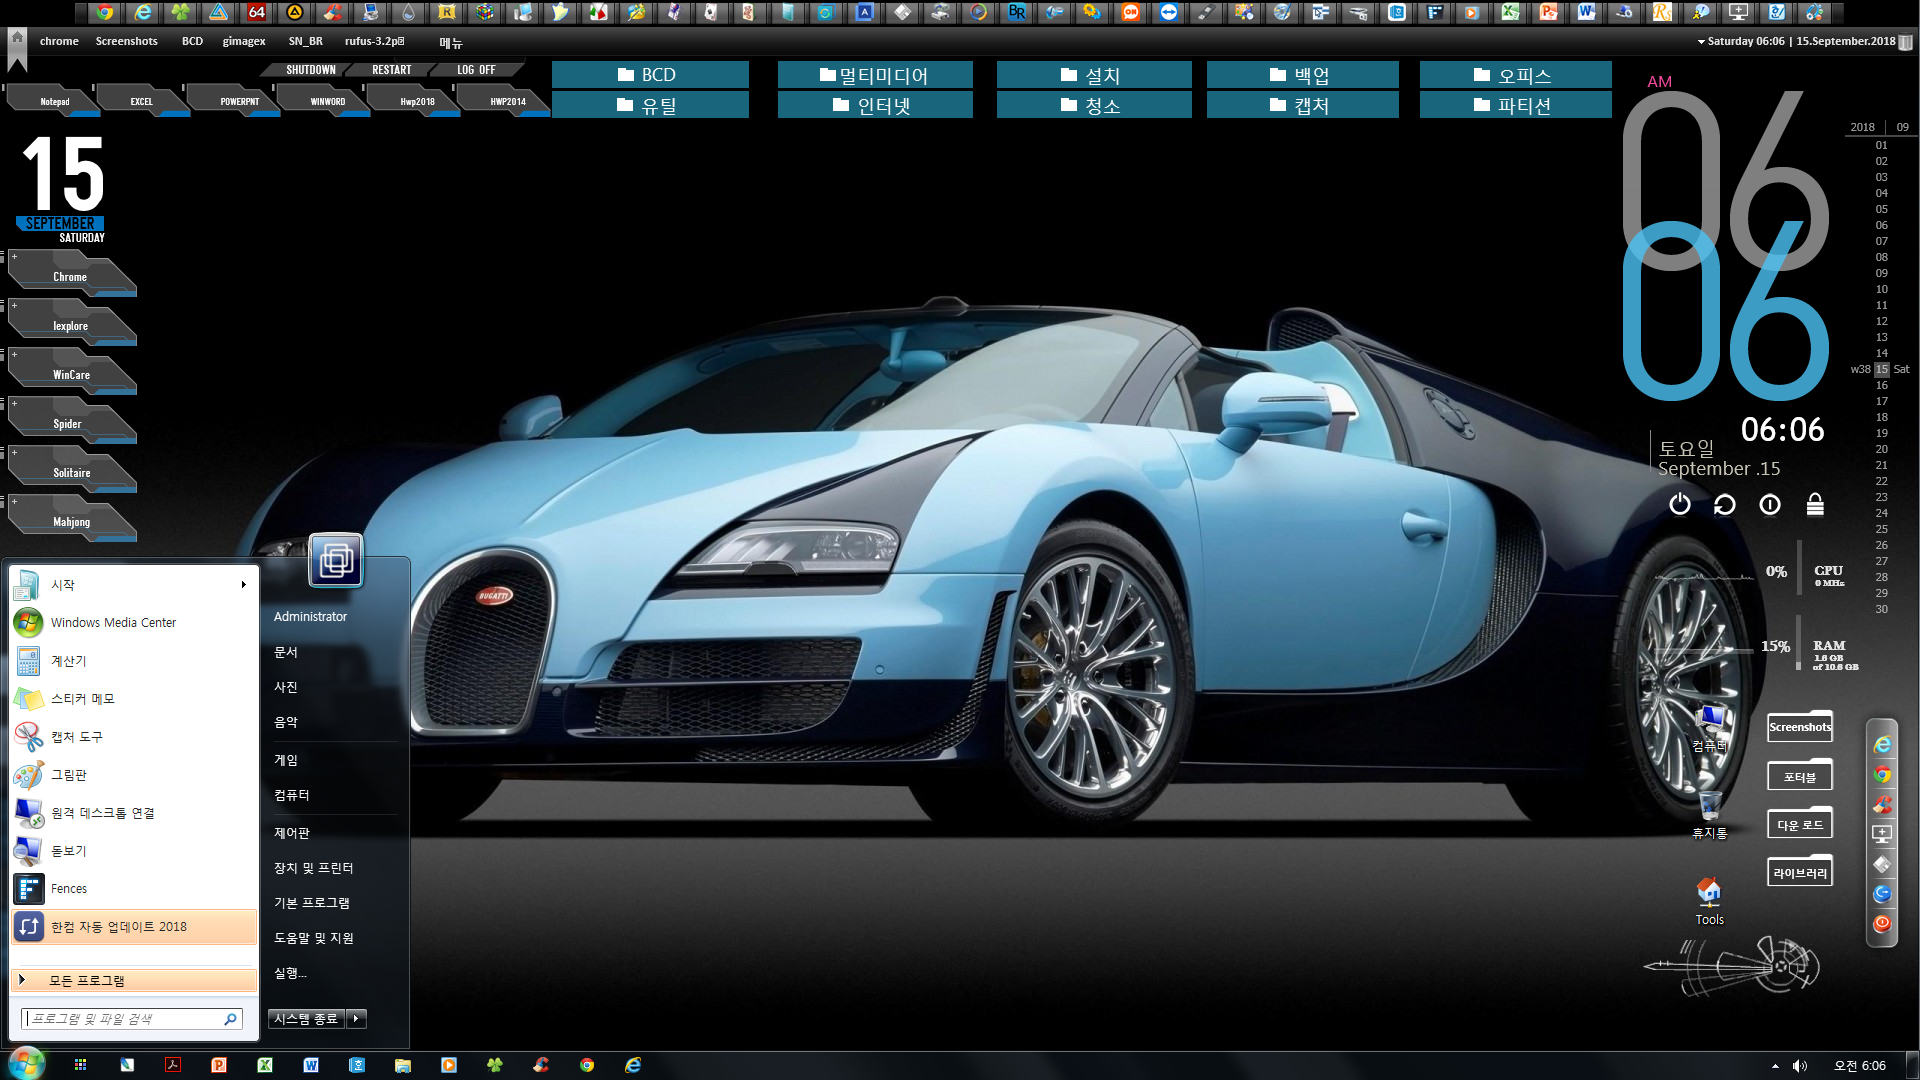Open TeamViewer icon in the top bar
This screenshot has height=1080, width=1920.
click(1168, 13)
